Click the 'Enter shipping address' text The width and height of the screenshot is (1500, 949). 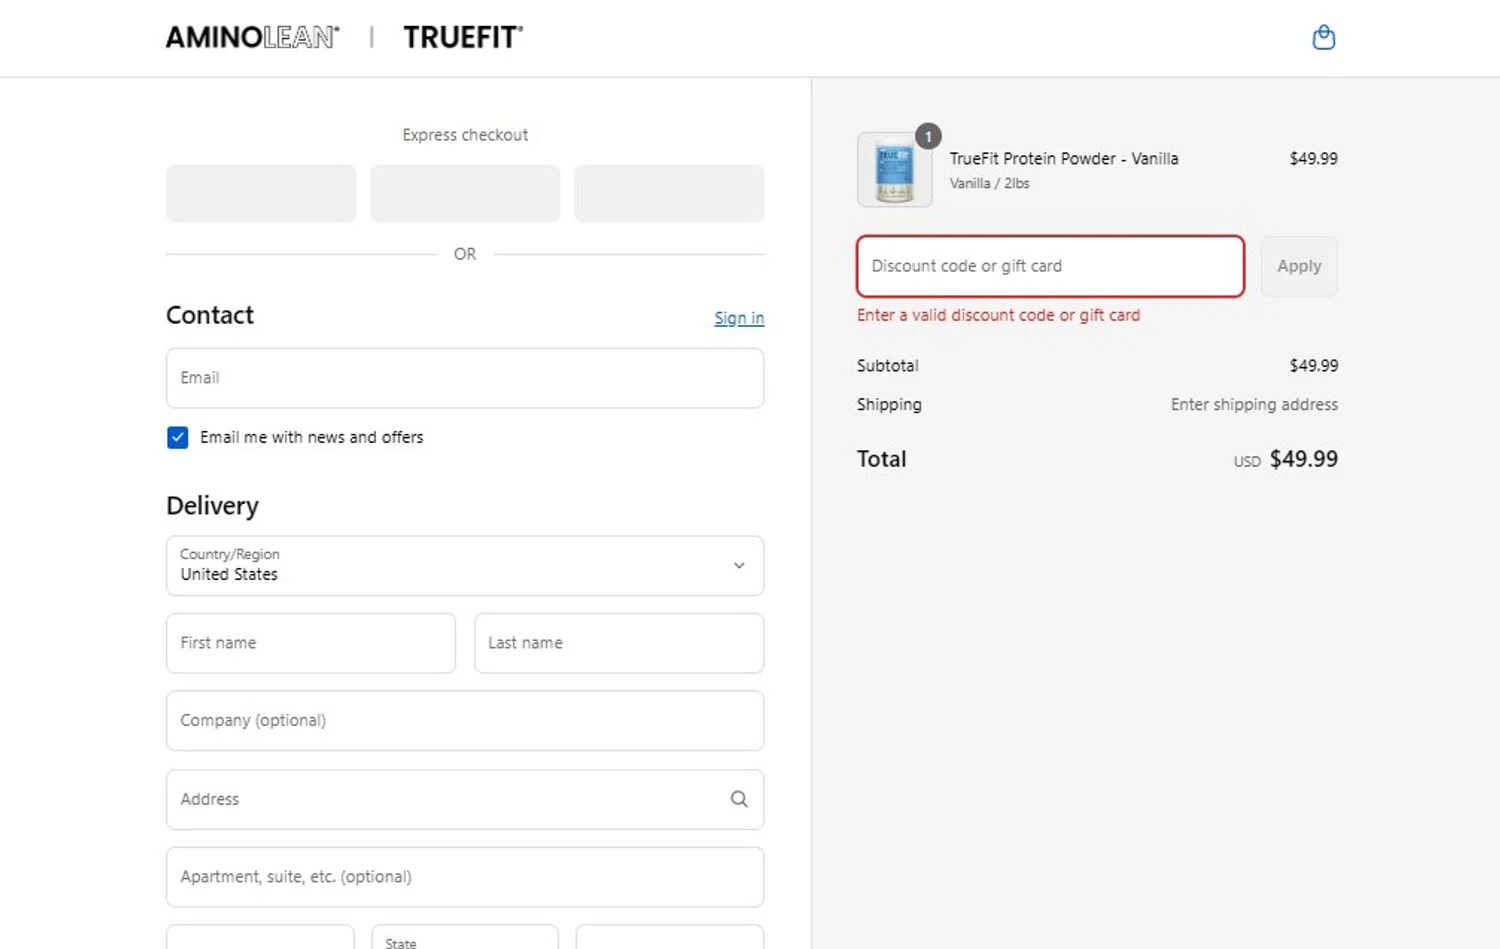point(1254,404)
